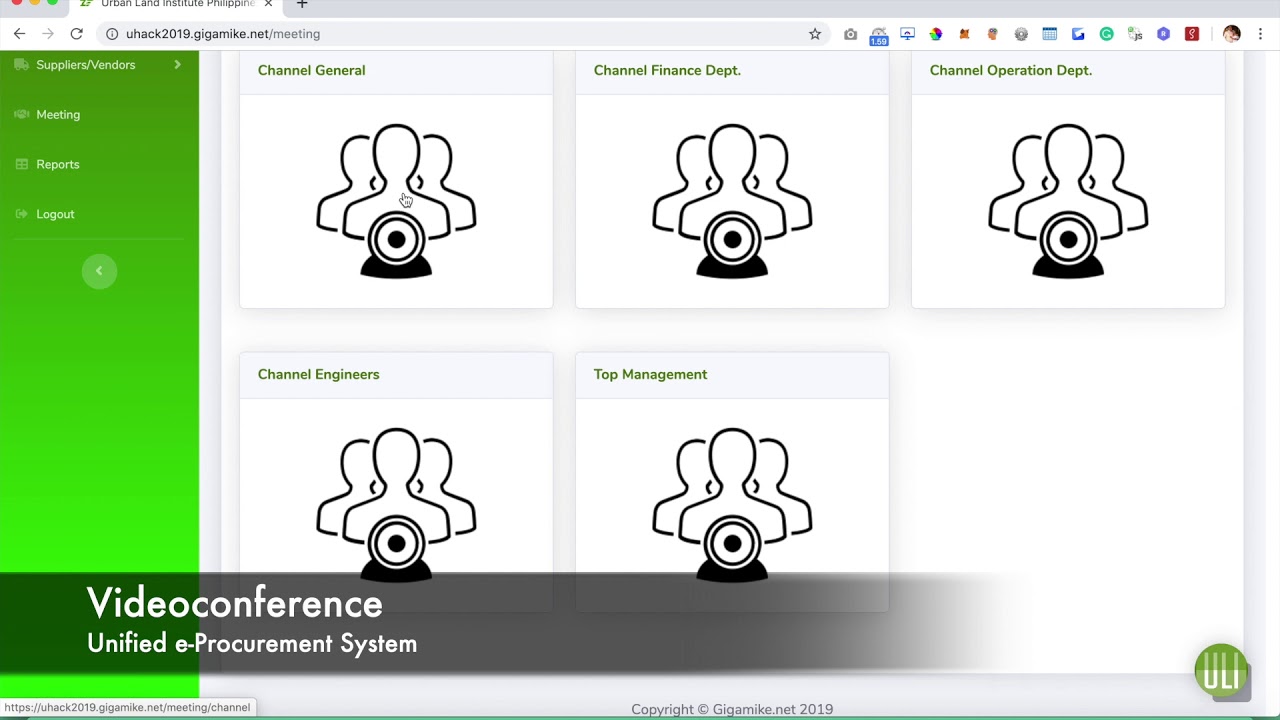Viewport: 1280px width, 720px height.
Task: Open a new browser tab with plus button
Action: coord(302,5)
